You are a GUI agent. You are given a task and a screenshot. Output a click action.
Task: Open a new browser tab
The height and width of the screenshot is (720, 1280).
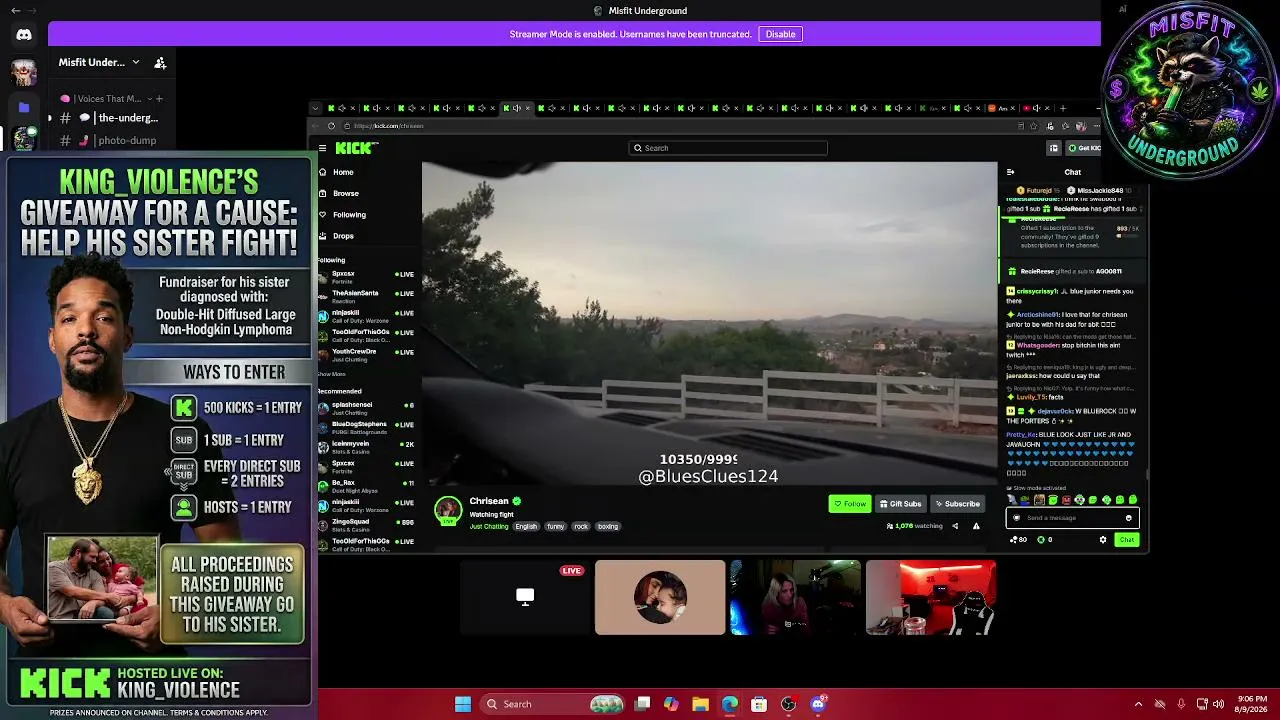click(x=1063, y=108)
